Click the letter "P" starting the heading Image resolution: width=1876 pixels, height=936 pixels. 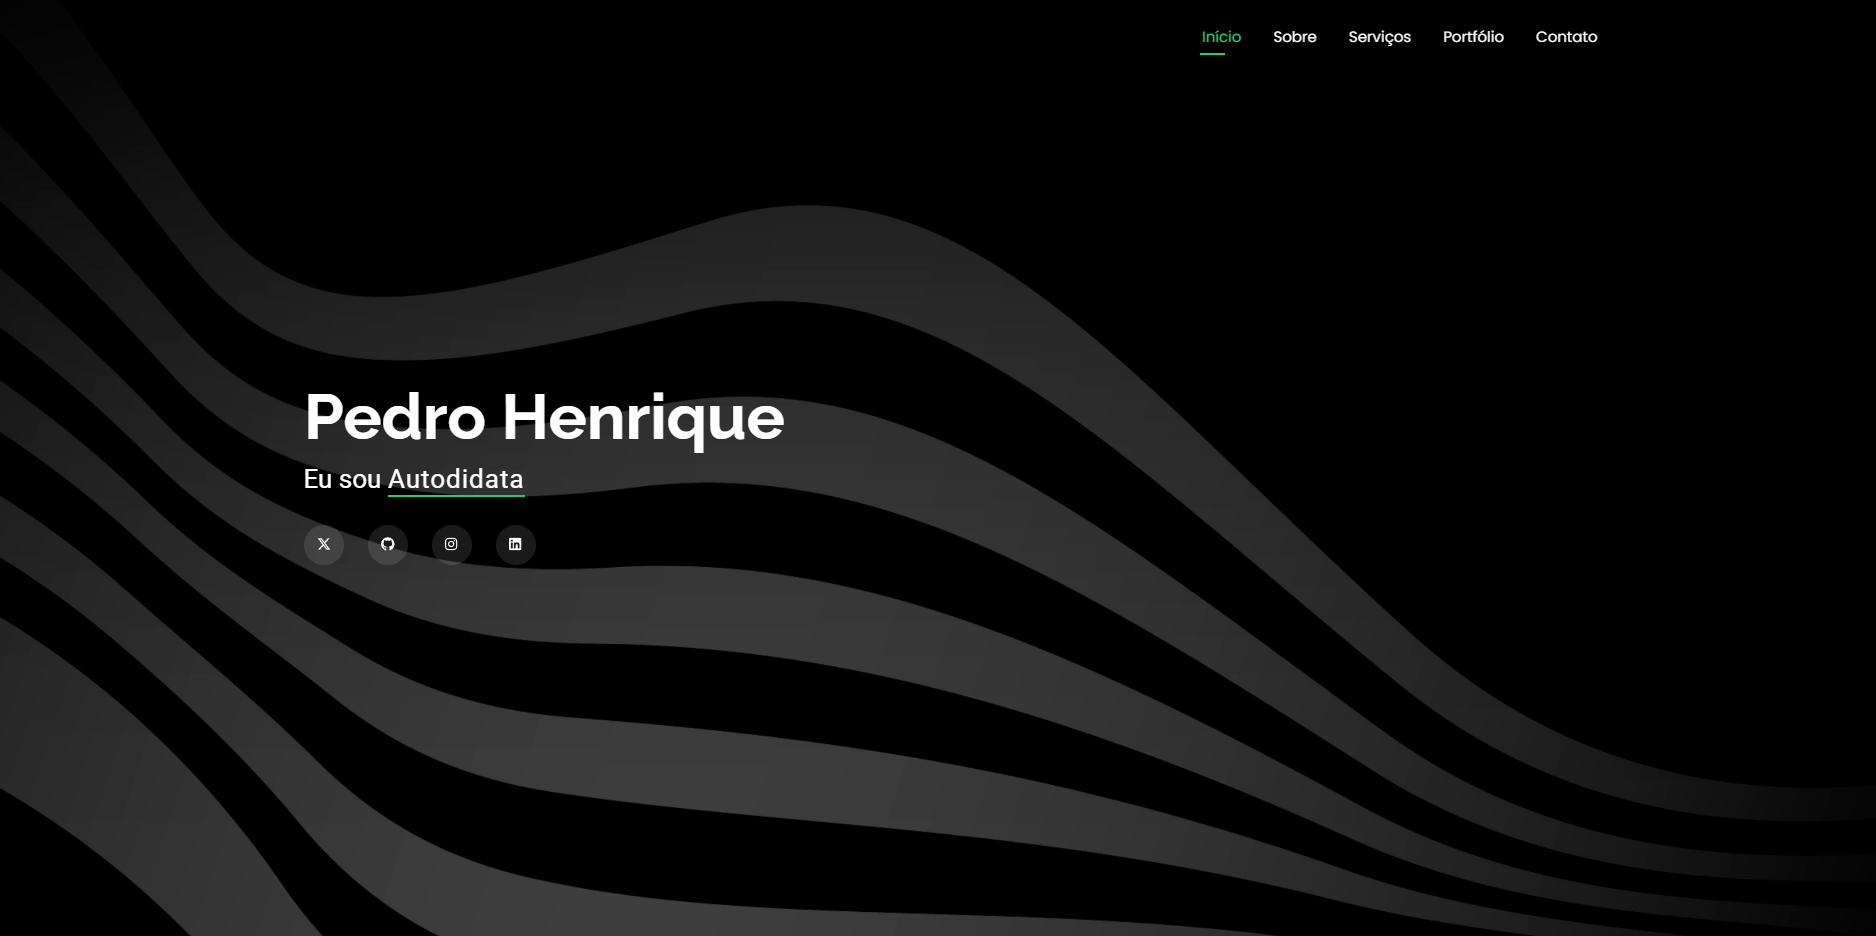tap(323, 417)
